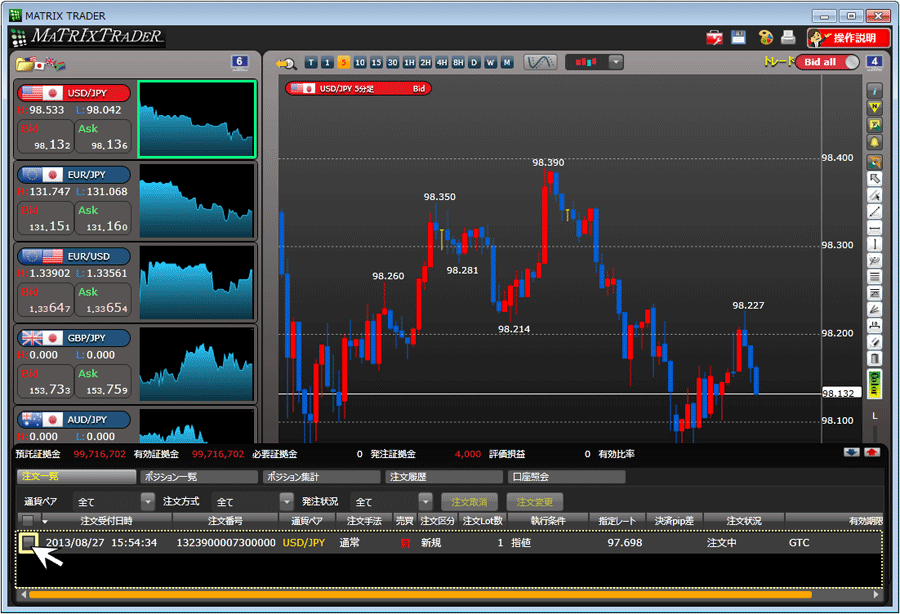Select the 1-minute timeframe button
This screenshot has height=614, width=900.
point(327,63)
